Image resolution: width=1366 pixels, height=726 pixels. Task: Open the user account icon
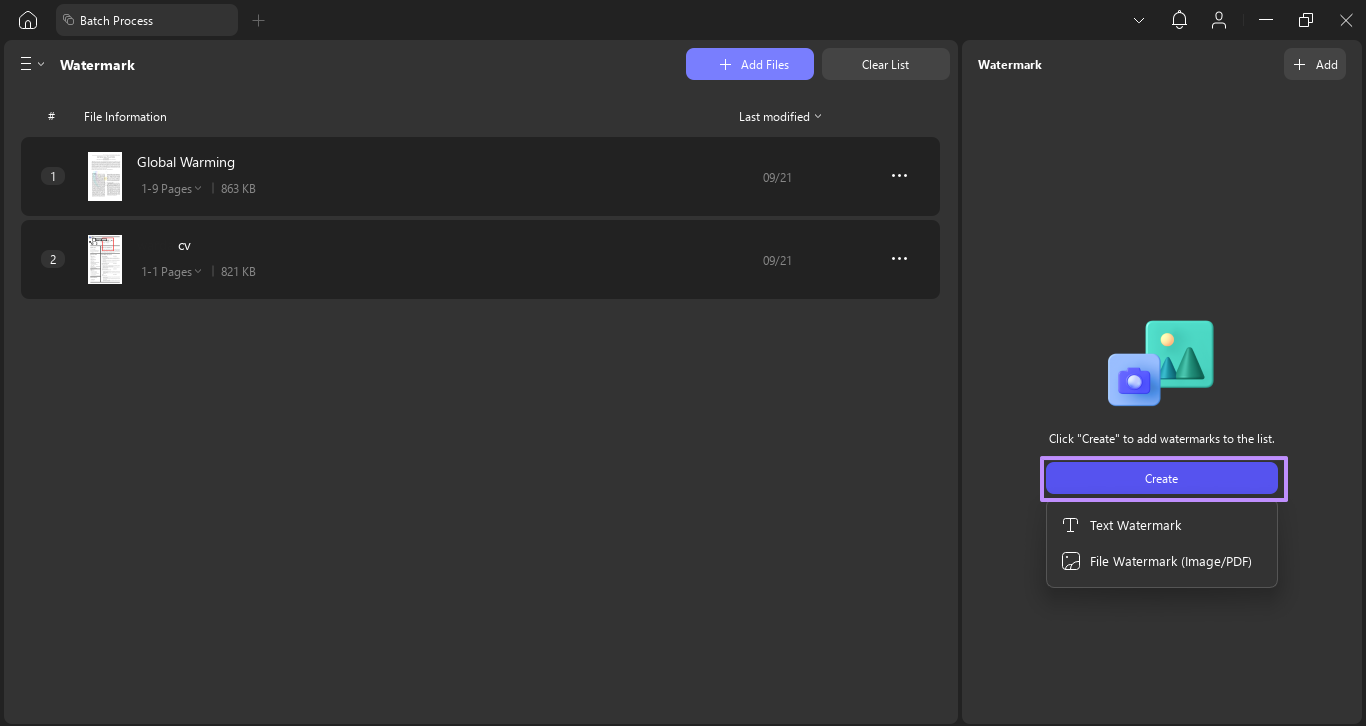click(x=1219, y=20)
